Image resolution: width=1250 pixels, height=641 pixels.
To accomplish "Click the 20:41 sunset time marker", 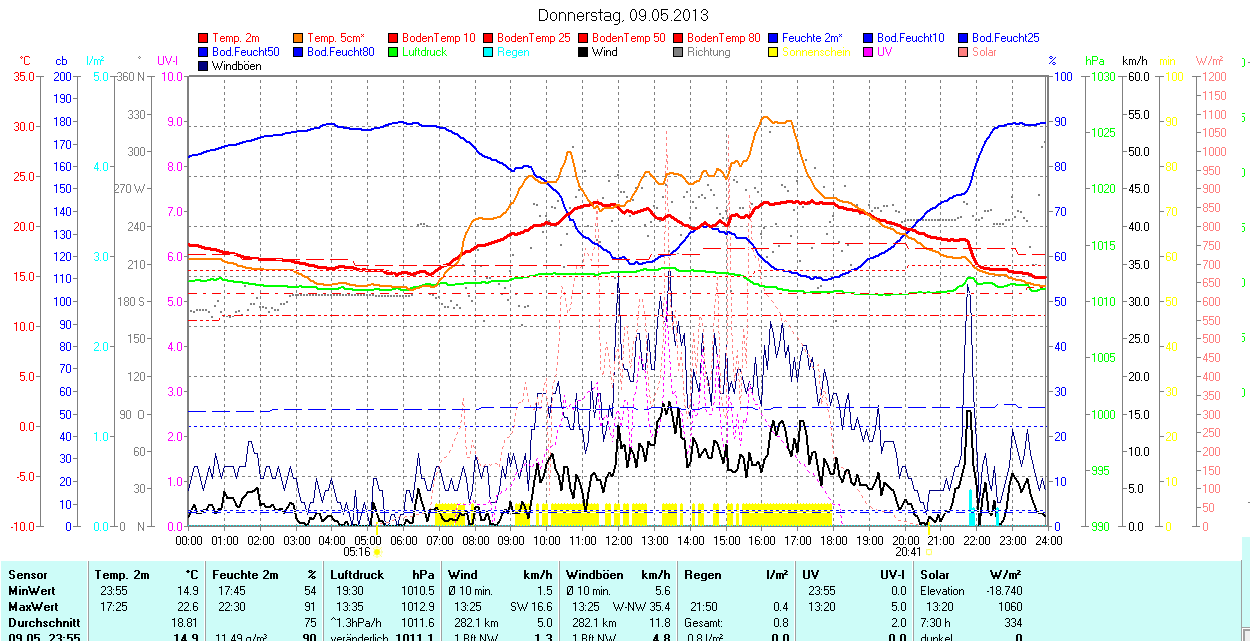I will (x=908, y=551).
